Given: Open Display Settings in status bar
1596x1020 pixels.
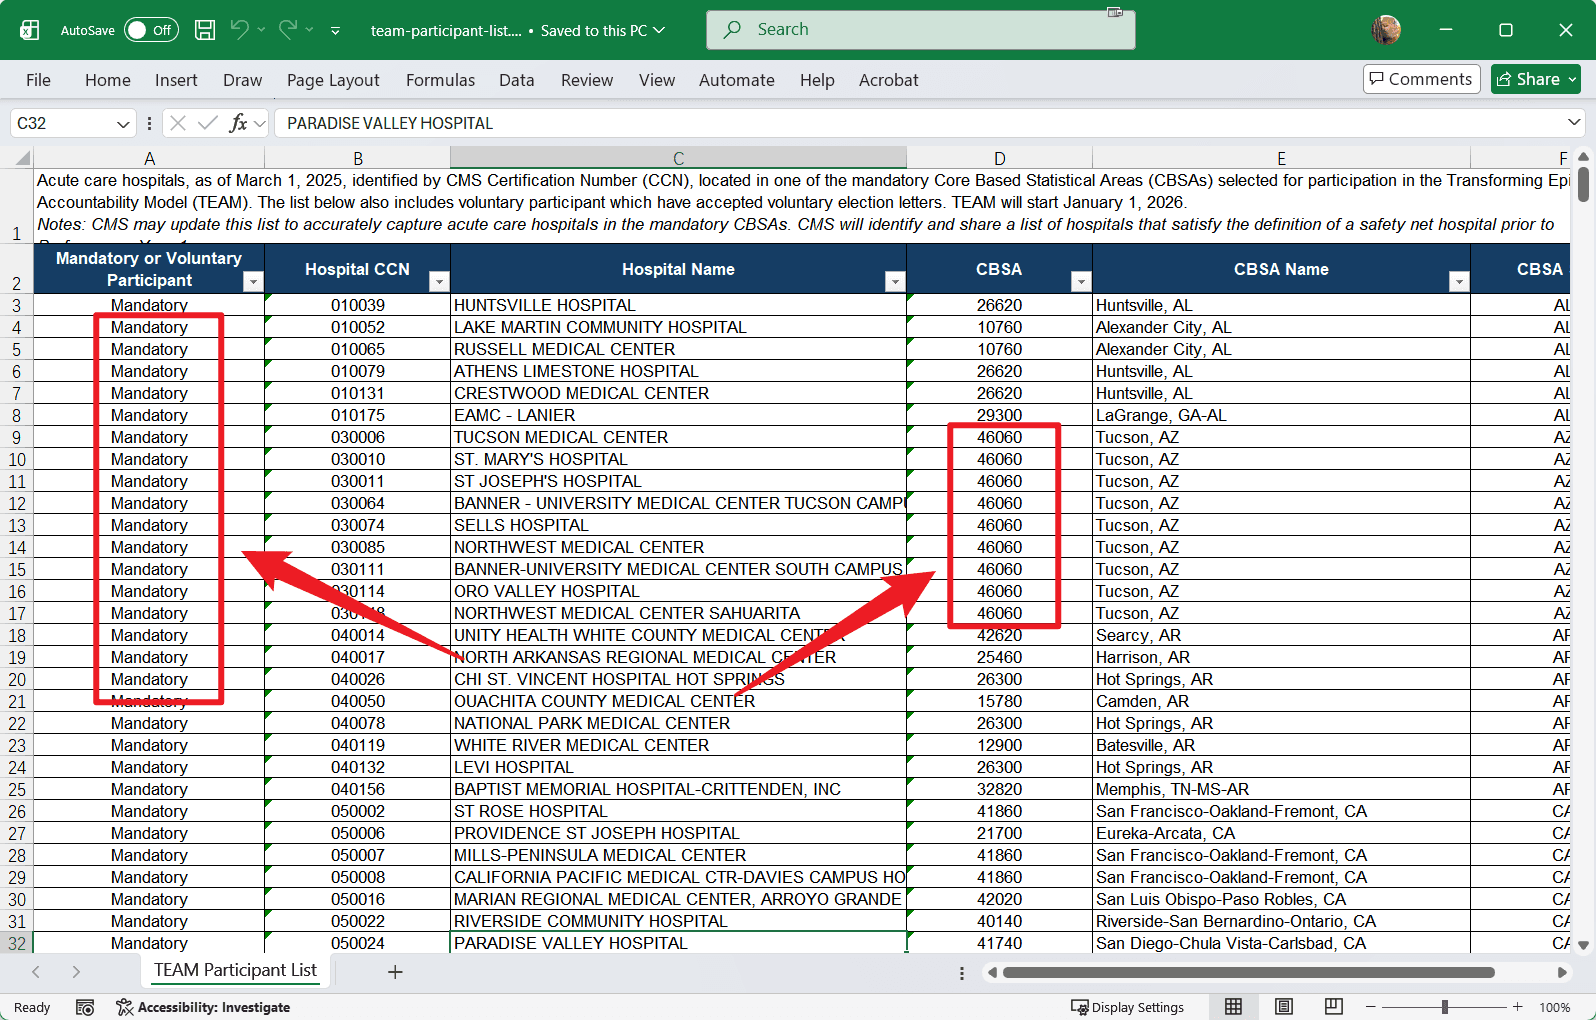Looking at the screenshot, I should 1127,1007.
